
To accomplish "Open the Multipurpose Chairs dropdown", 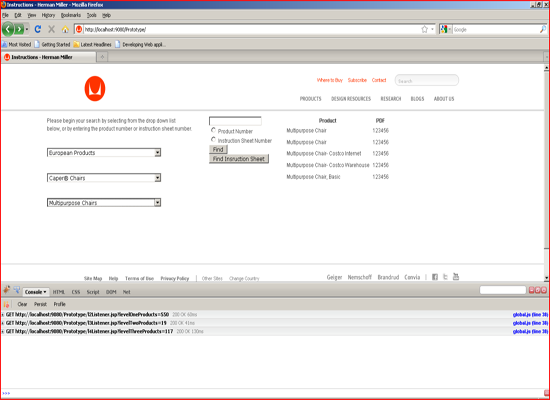I will click(x=104, y=202).
